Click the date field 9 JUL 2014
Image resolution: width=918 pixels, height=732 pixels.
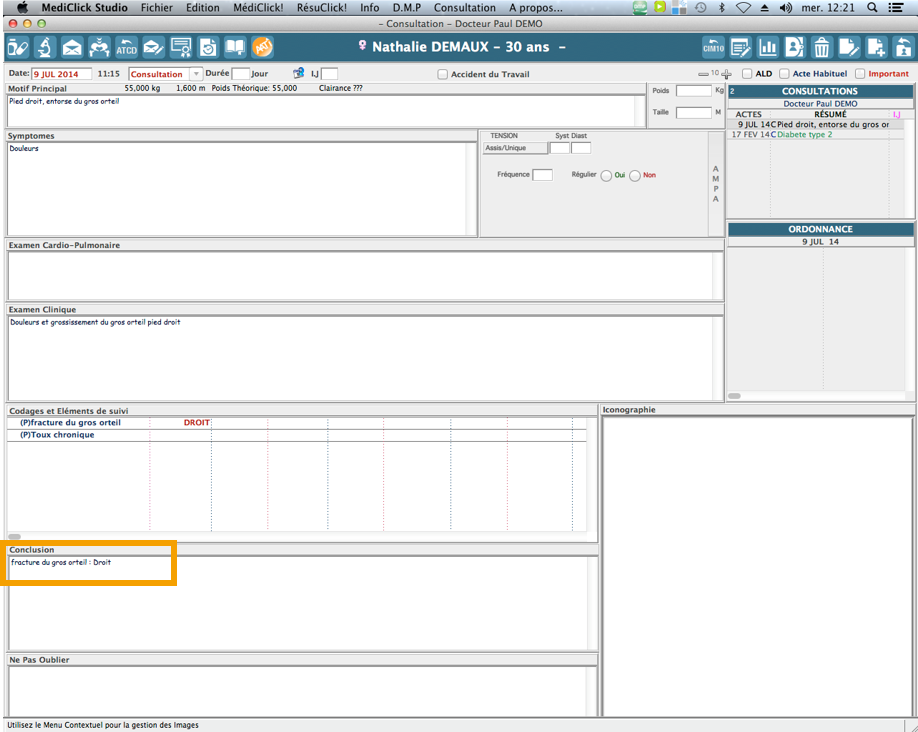pyautogui.click(x=61, y=74)
